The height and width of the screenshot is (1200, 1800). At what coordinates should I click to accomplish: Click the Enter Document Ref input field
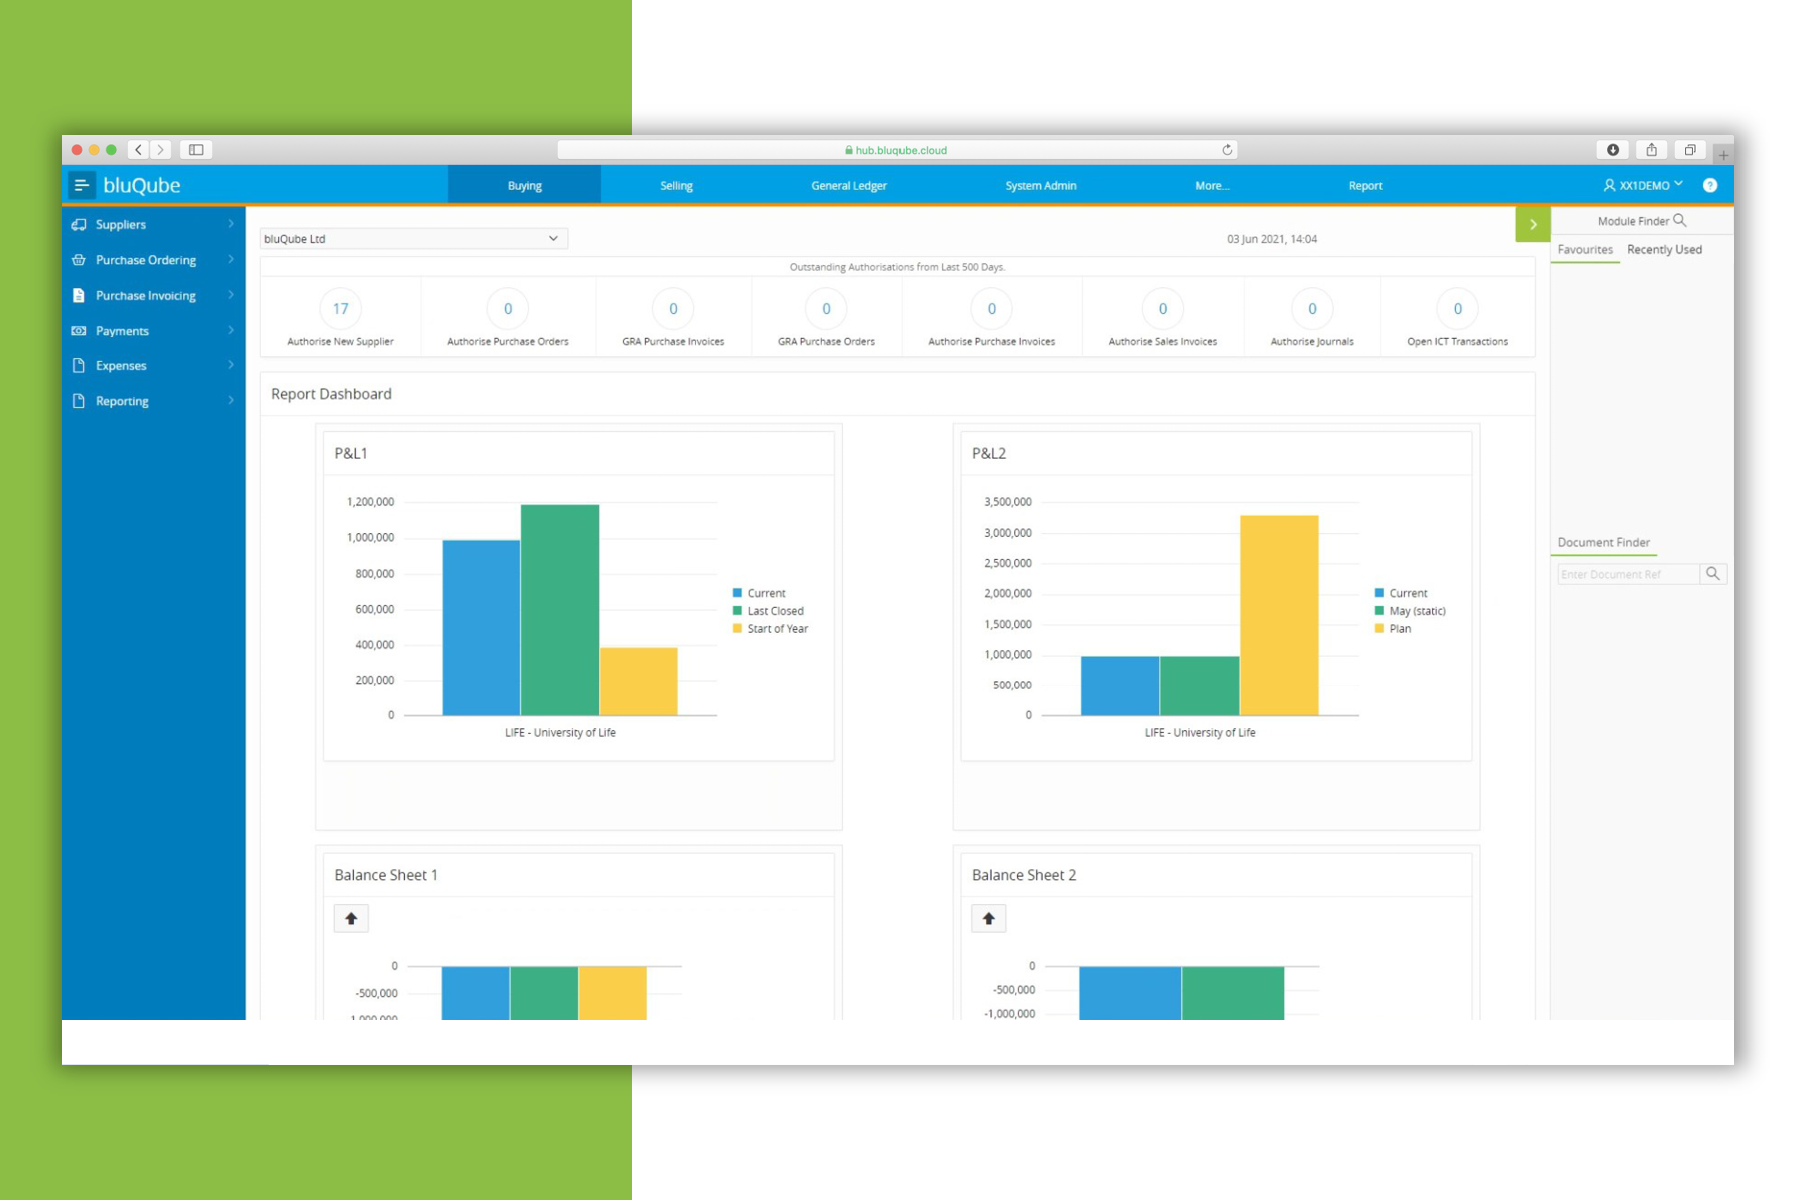coord(1628,574)
